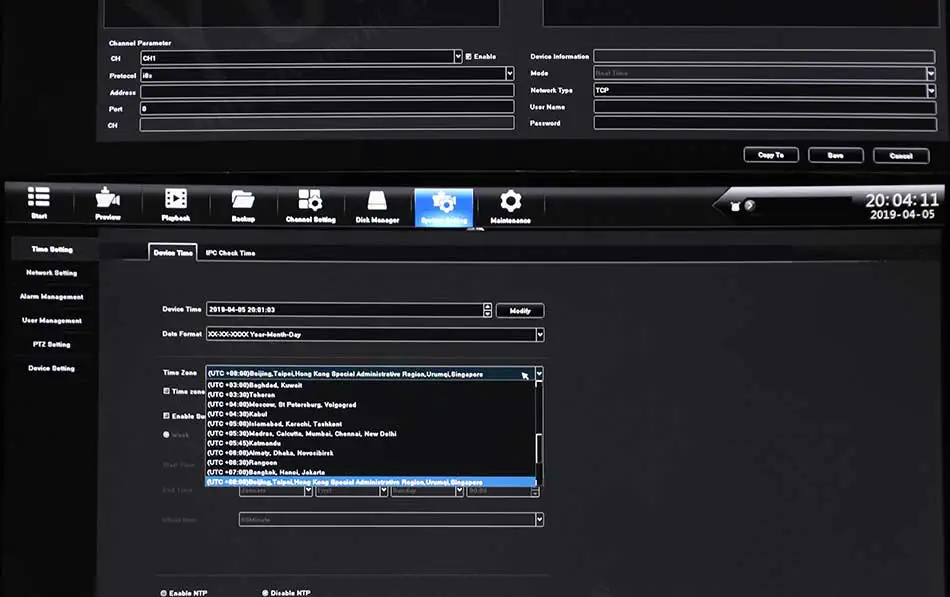Expand the Date Format dropdown

[x=539, y=335]
